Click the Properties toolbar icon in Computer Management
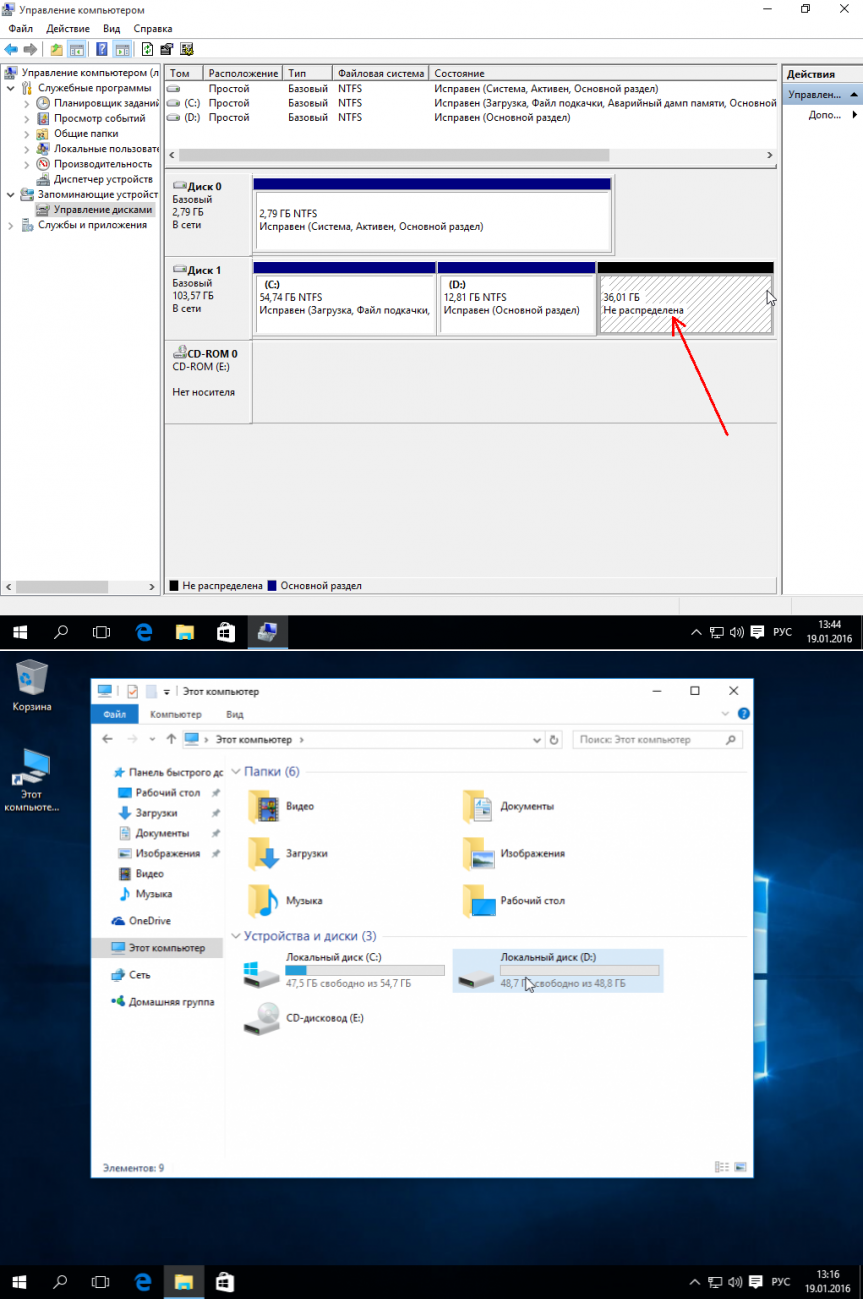The height and width of the screenshot is (1299, 863). (167, 49)
